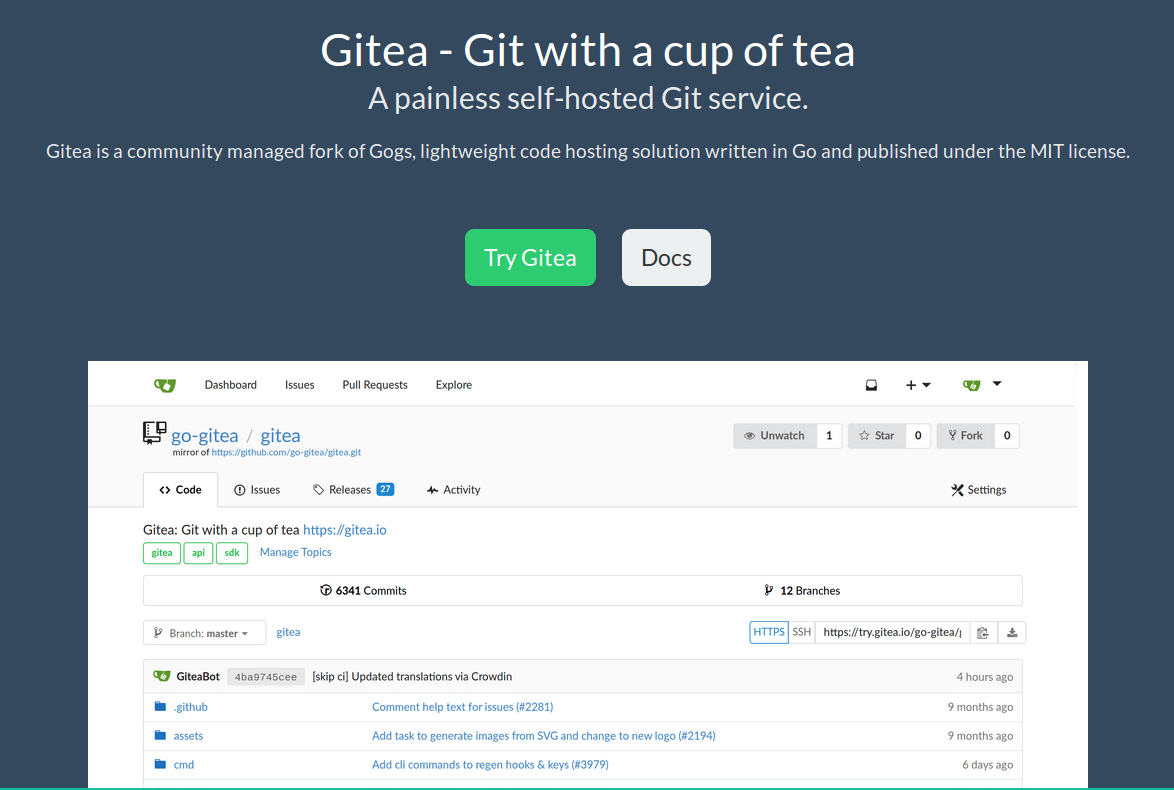Expand the plus create-new dropdown

tap(918, 385)
